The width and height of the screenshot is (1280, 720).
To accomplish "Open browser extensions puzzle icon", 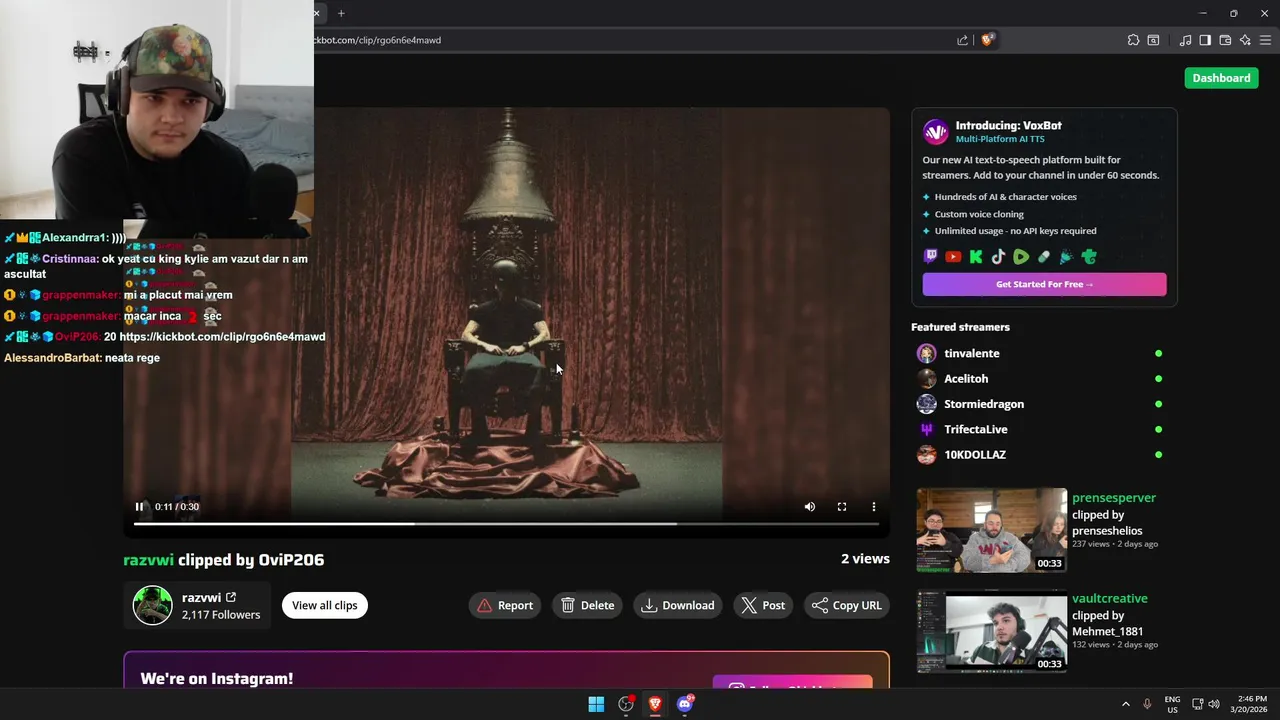I will coord(1133,40).
